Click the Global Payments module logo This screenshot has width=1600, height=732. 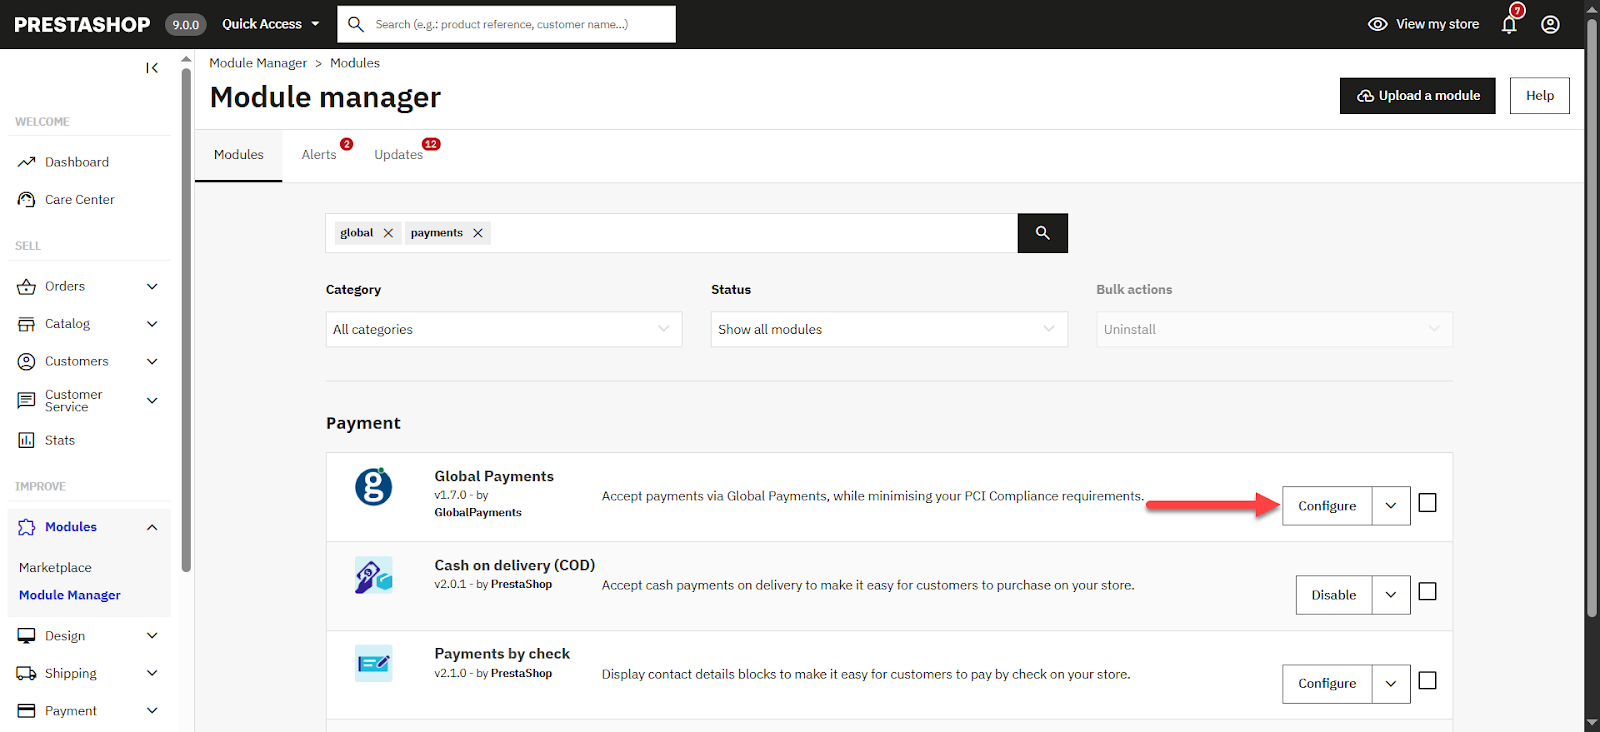pyautogui.click(x=374, y=487)
